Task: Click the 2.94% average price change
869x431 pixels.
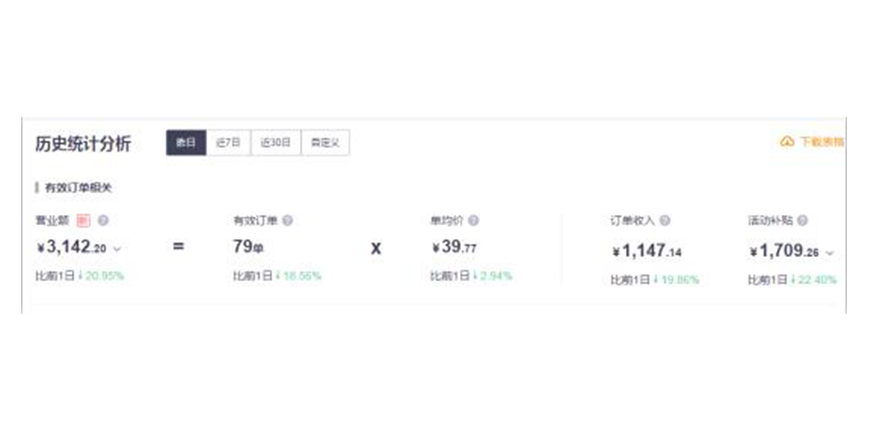Action: [496, 275]
